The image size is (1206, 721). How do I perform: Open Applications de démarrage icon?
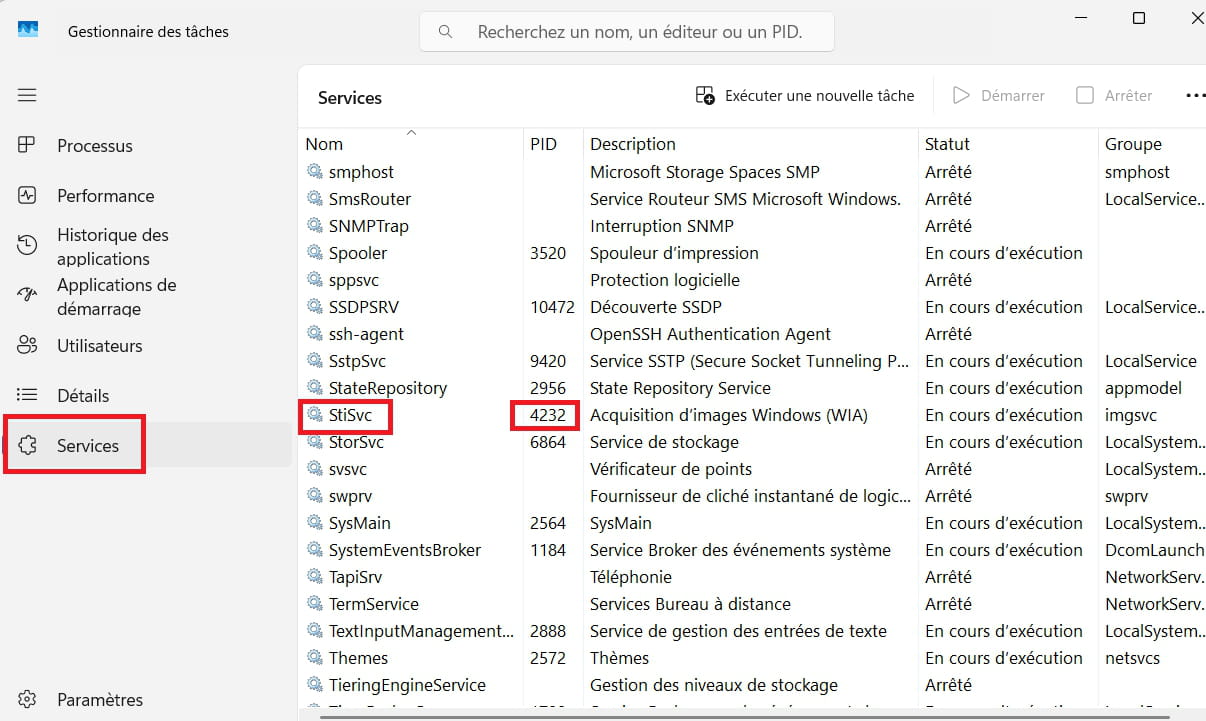27,296
